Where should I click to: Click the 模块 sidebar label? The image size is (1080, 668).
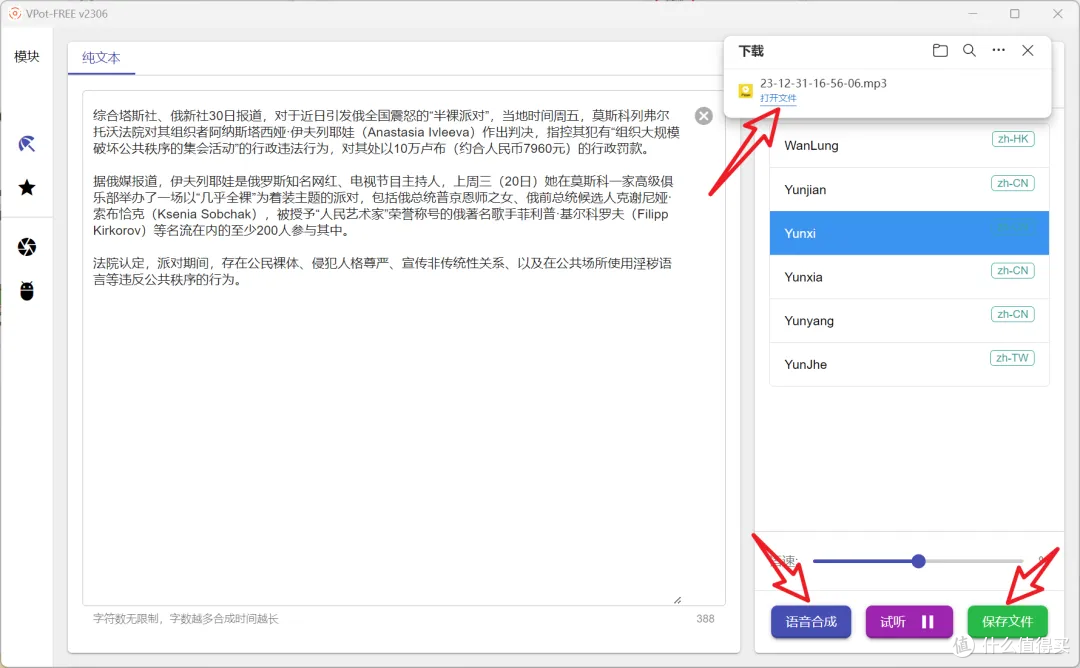pyautogui.click(x=27, y=56)
